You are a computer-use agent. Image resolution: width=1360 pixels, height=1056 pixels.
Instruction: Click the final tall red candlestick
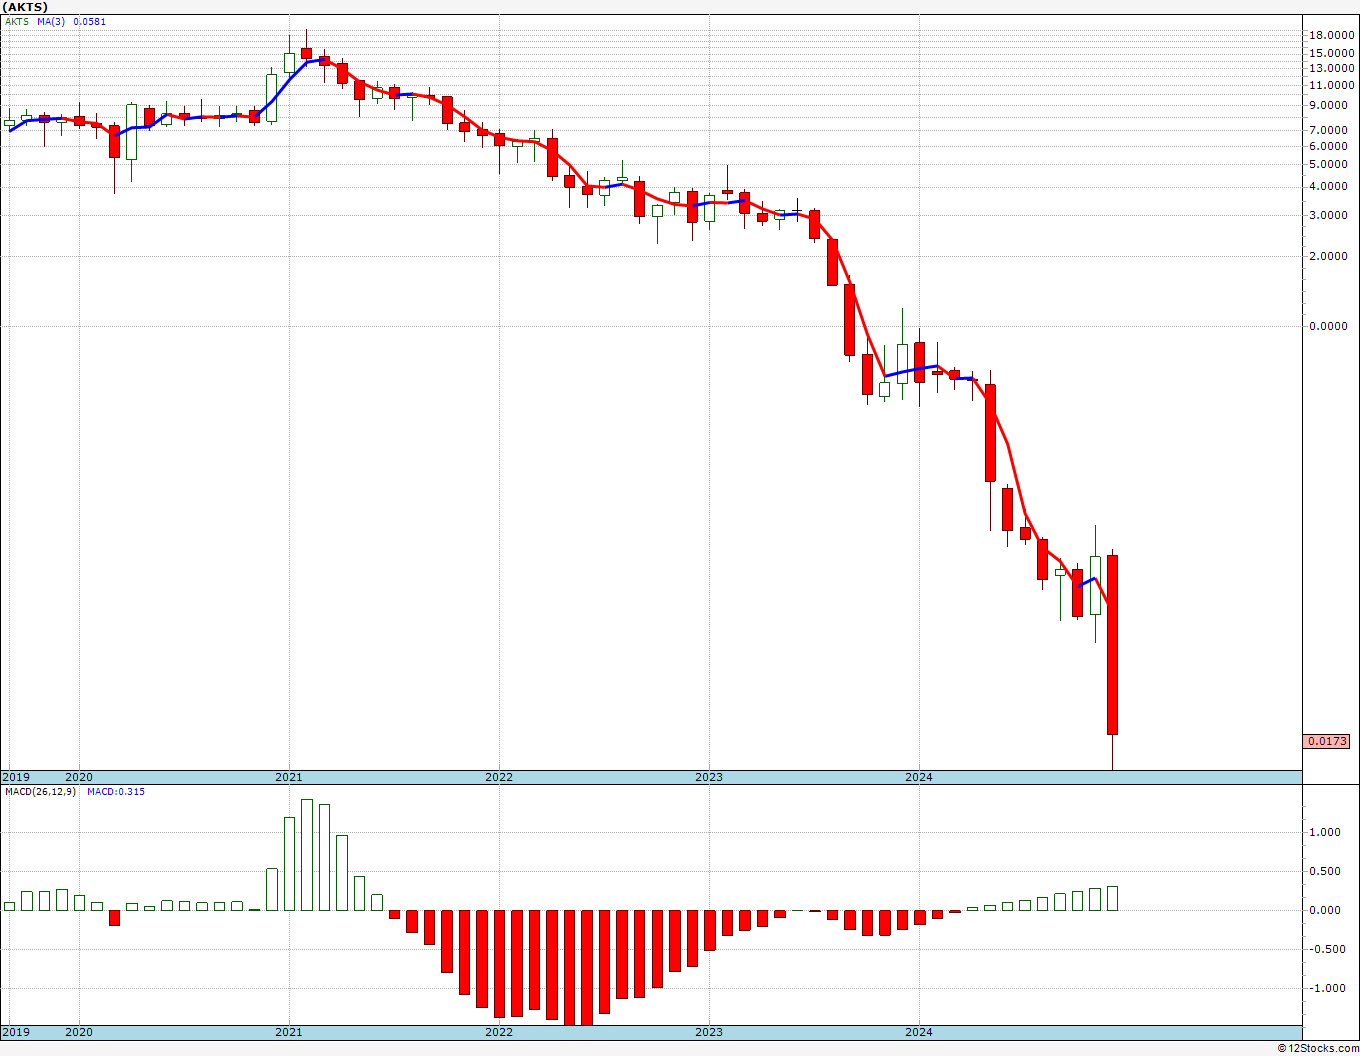[x=1112, y=645]
